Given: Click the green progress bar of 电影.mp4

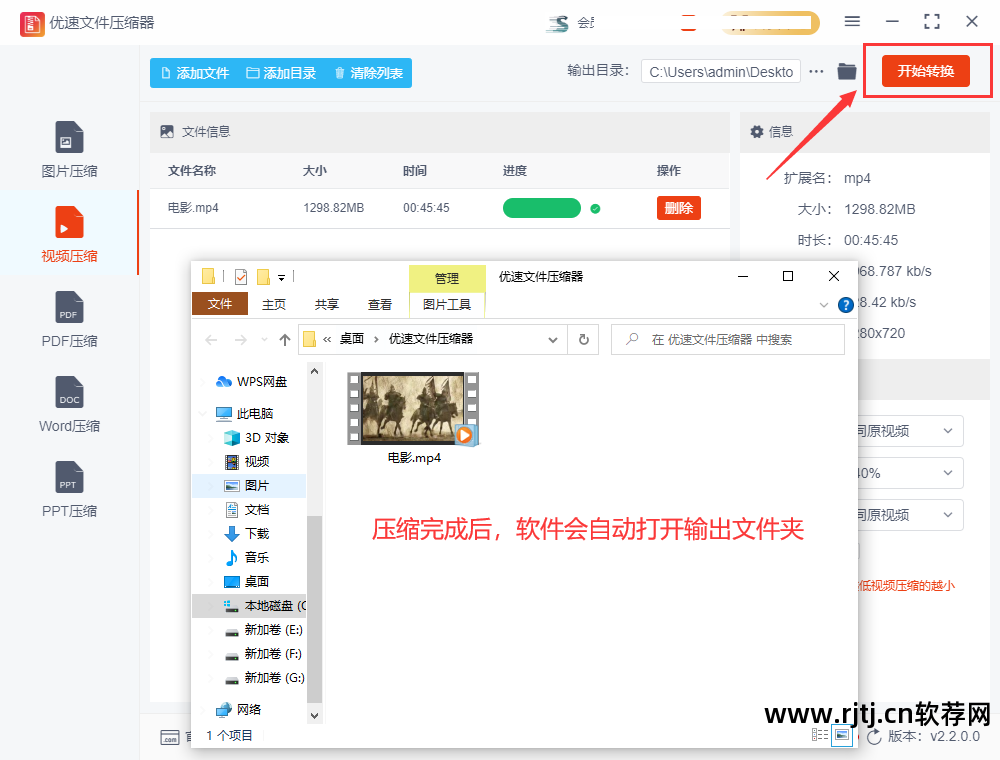Looking at the screenshot, I should pos(541,208).
